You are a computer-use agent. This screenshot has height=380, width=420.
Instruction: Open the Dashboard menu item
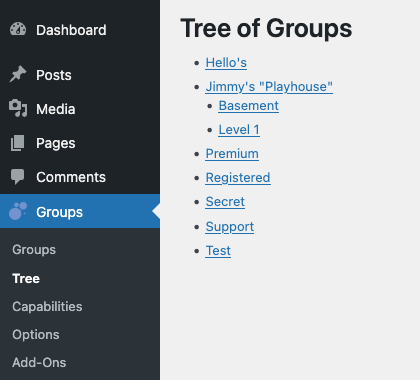tap(80, 30)
